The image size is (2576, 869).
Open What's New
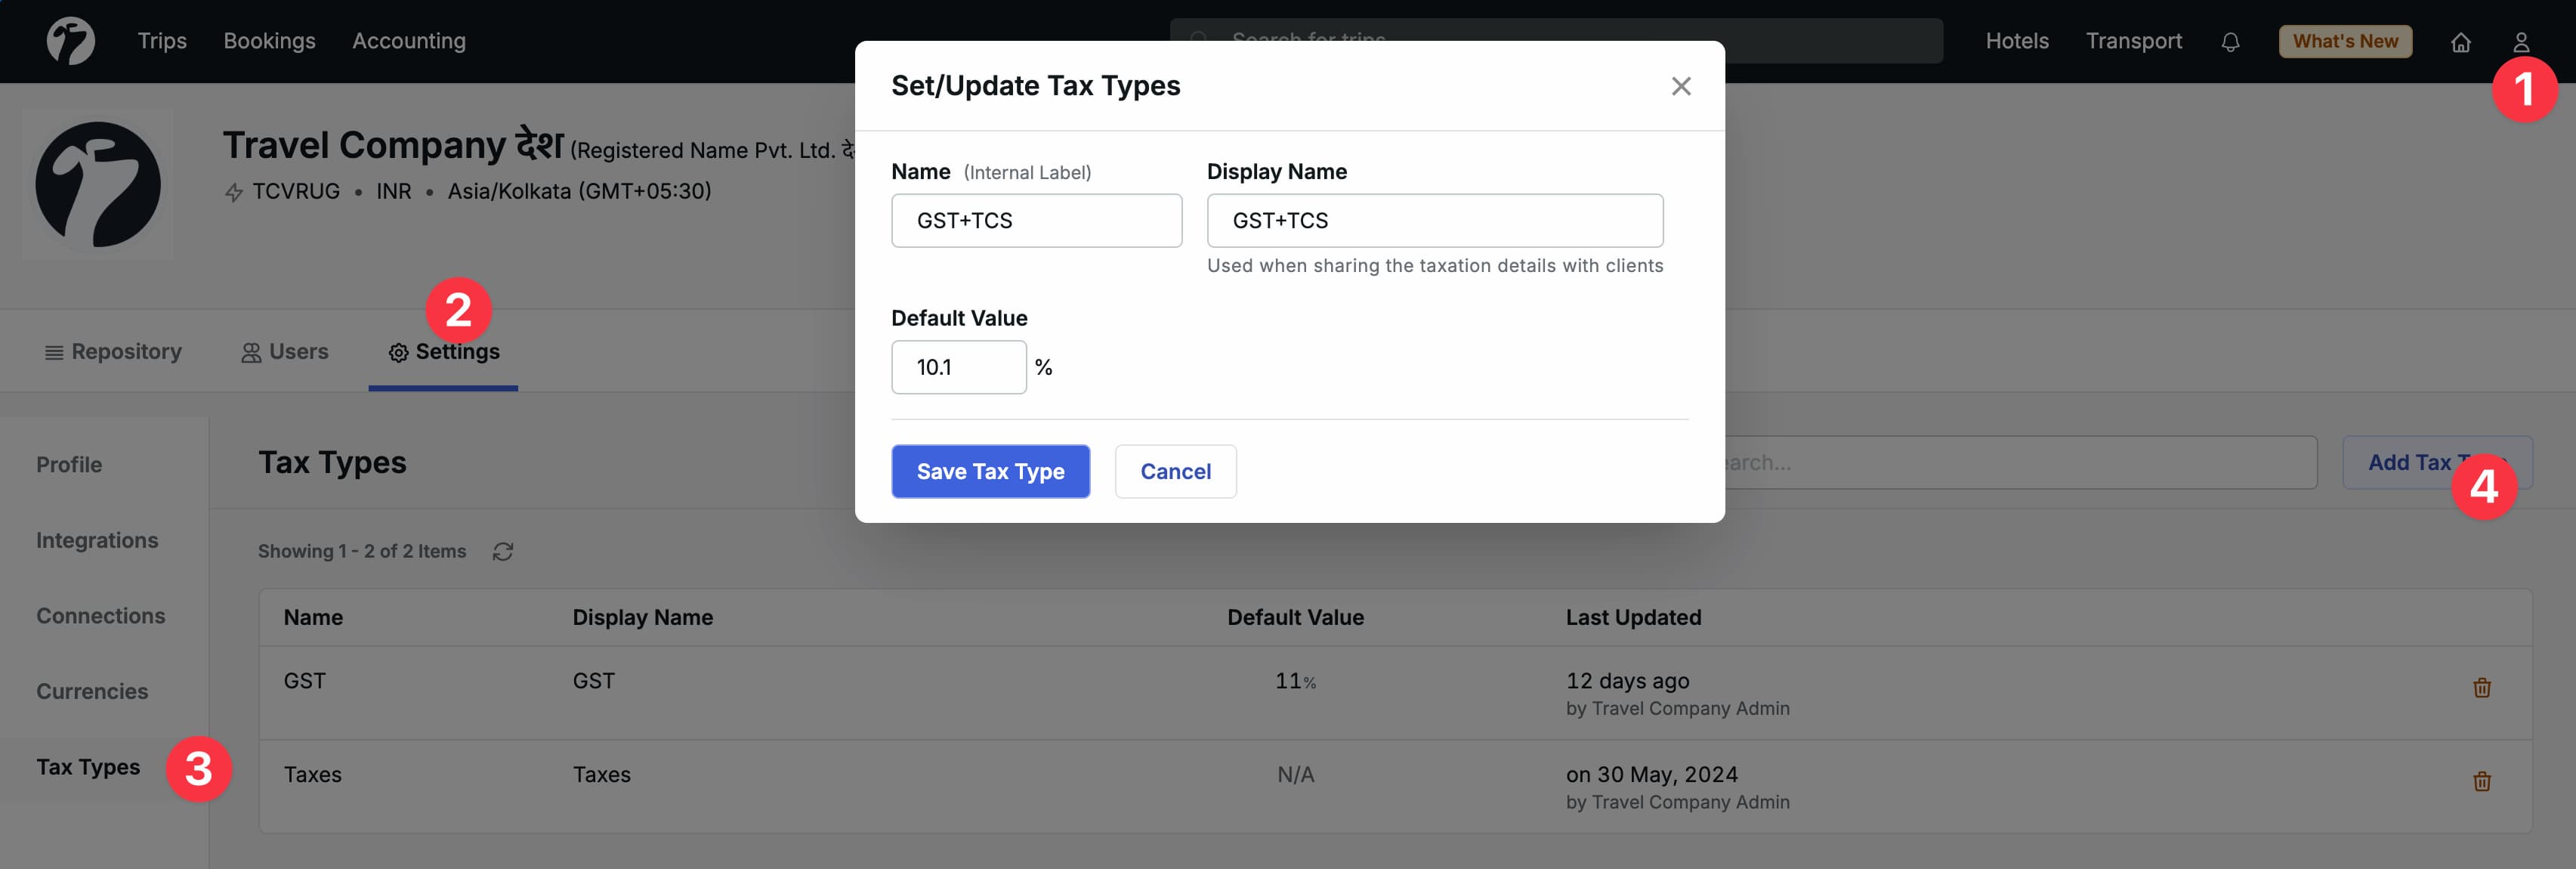2345,41
